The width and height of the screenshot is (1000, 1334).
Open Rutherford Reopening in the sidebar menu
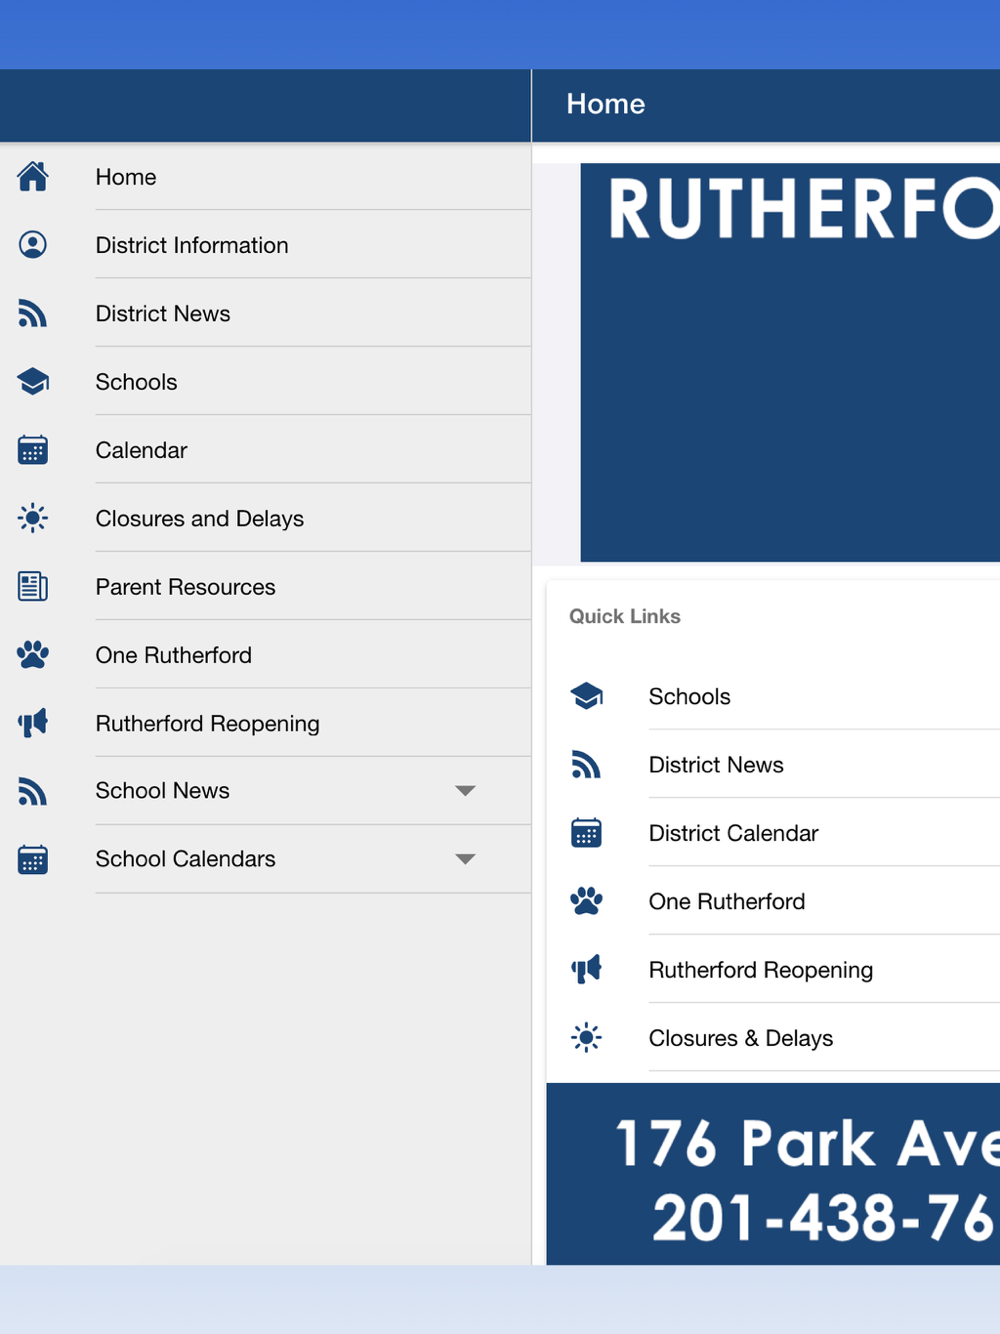pos(265,723)
